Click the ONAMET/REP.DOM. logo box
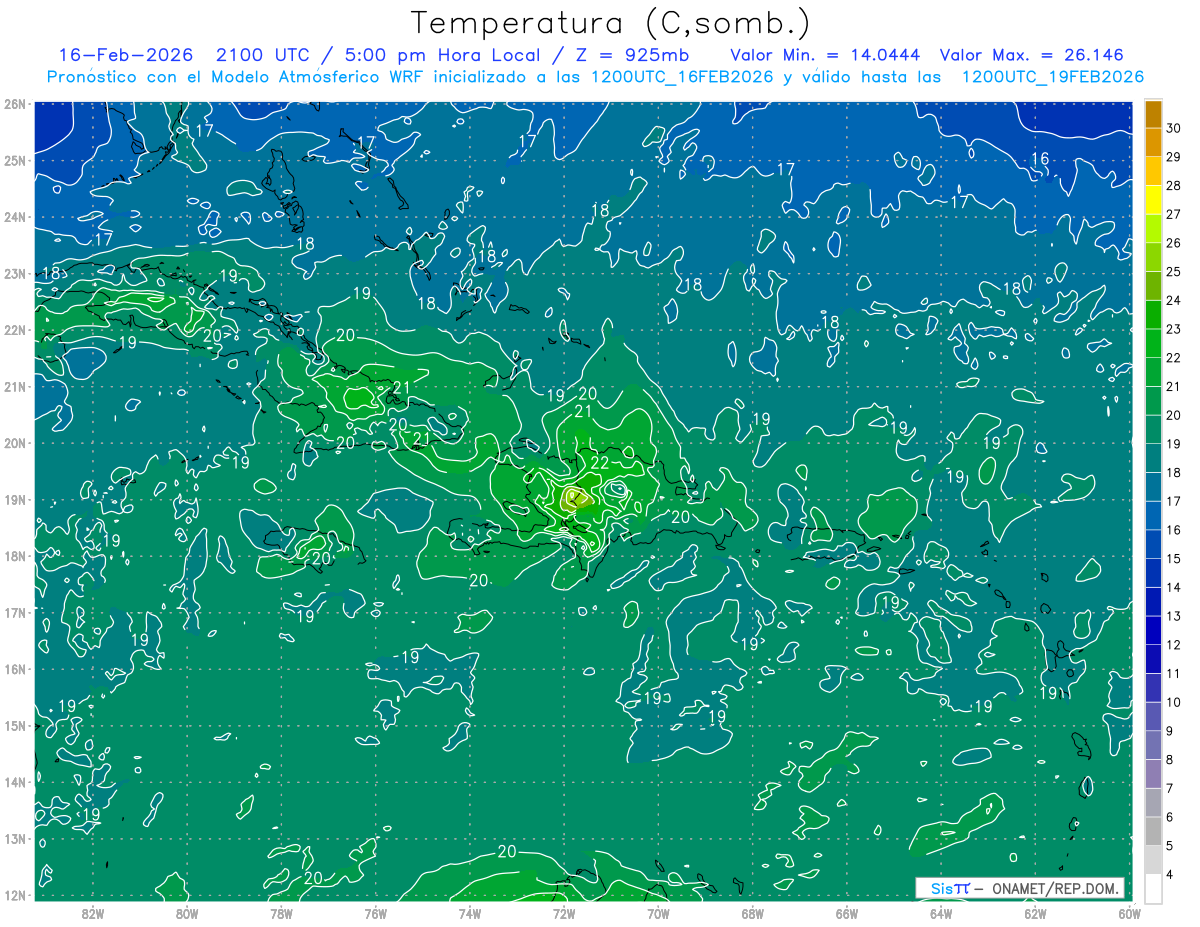 (1020, 888)
